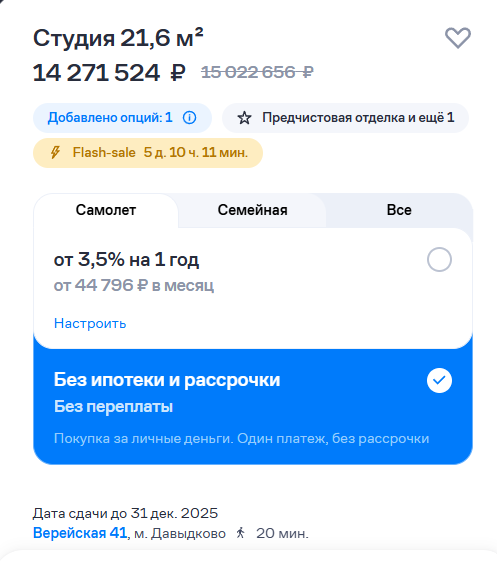Add studio to favorites with heart icon

458,38
